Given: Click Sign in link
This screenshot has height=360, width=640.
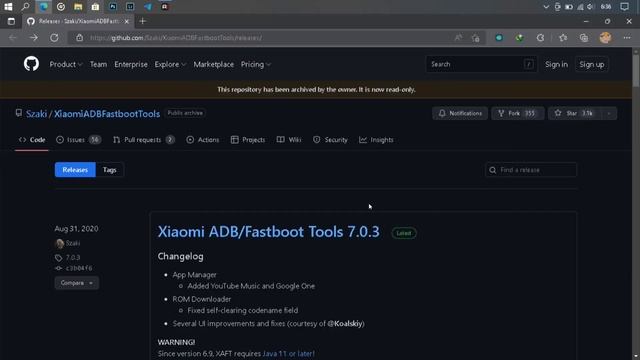Looking at the screenshot, I should pyautogui.click(x=556, y=64).
